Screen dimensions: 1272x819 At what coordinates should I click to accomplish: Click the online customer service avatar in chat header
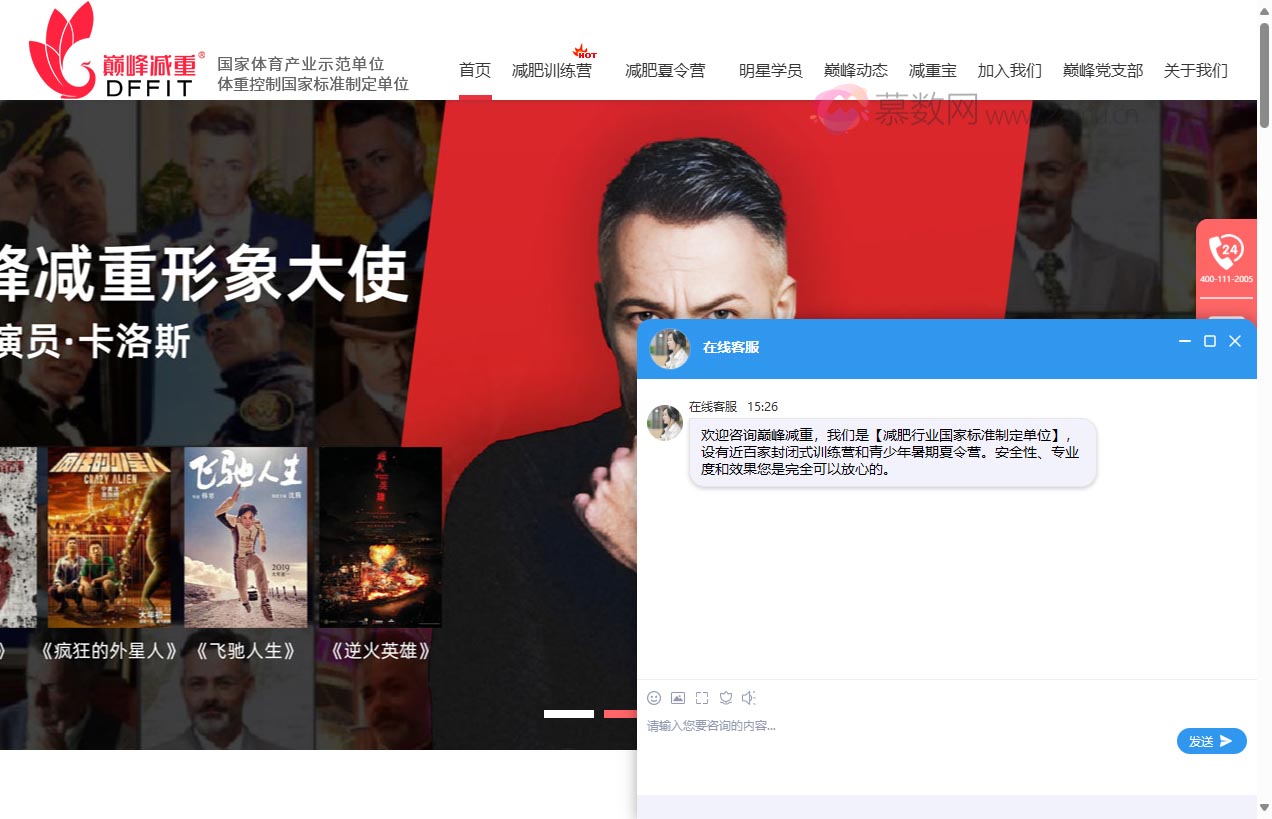669,348
